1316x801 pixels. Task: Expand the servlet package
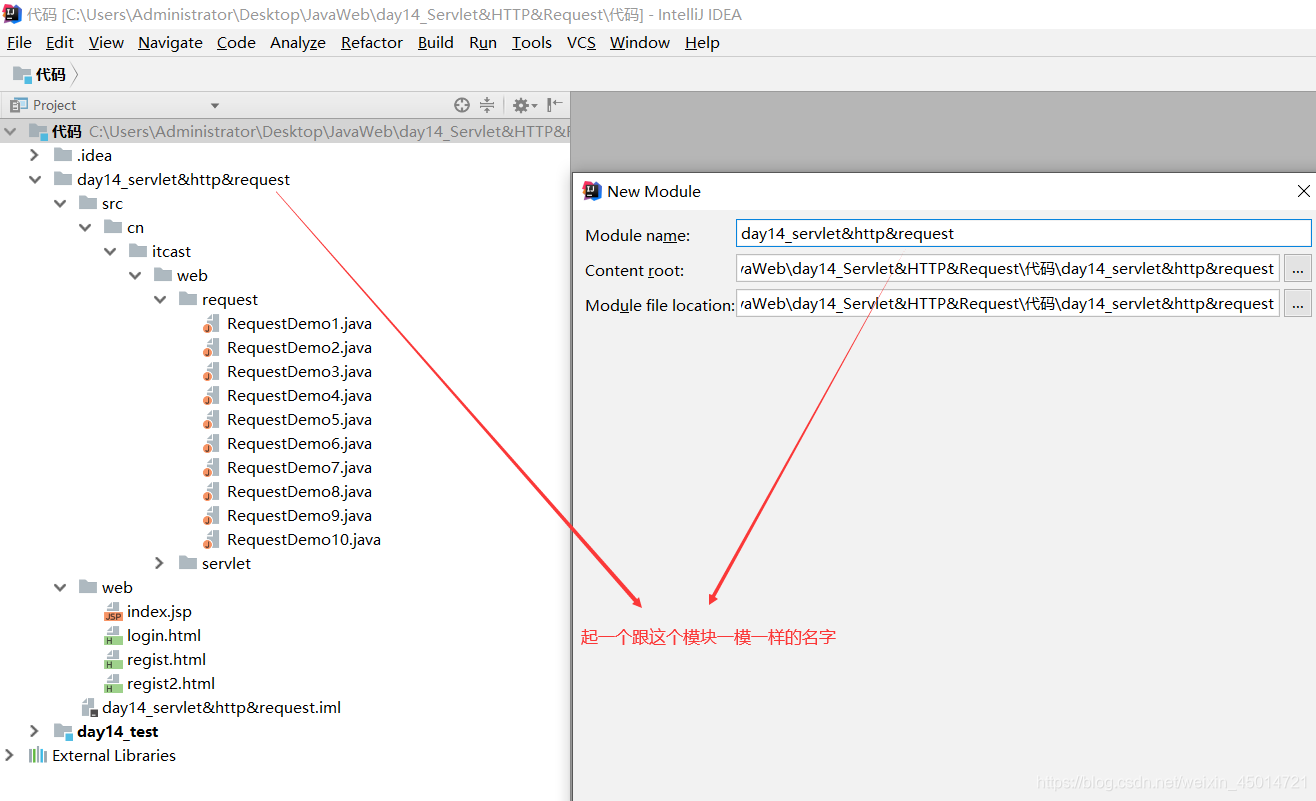click(160, 563)
